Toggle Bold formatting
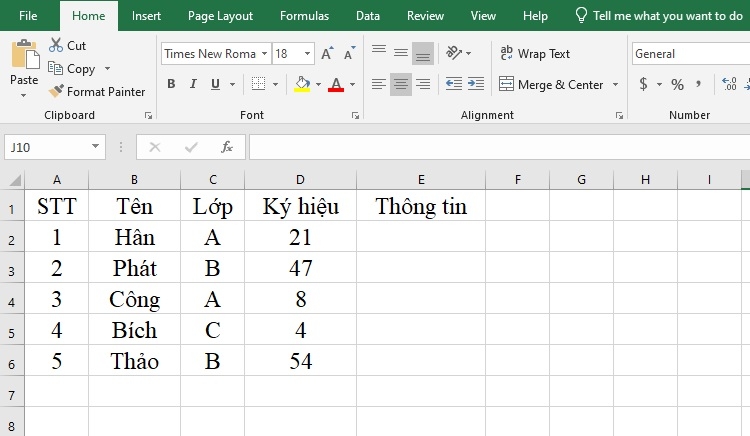Viewport: 750px width, 436px height. coord(171,84)
